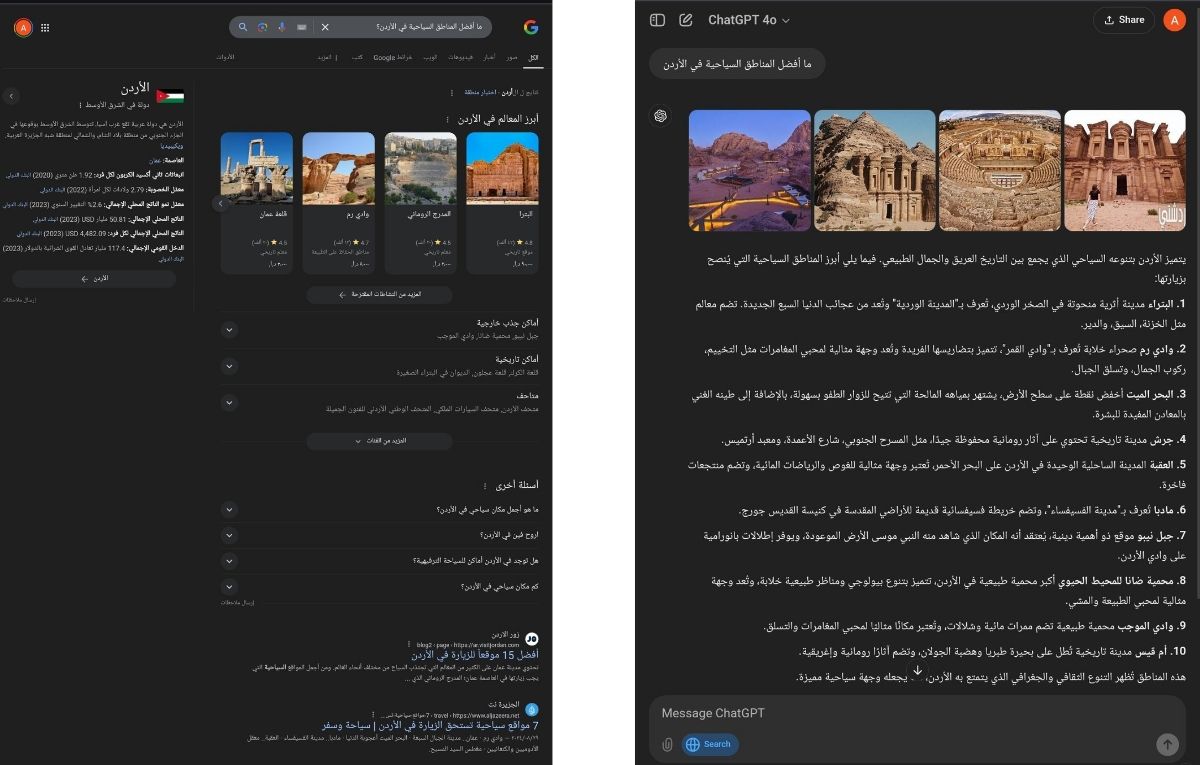
Task: Attach a file via the paperclip icon
Action: 668,744
